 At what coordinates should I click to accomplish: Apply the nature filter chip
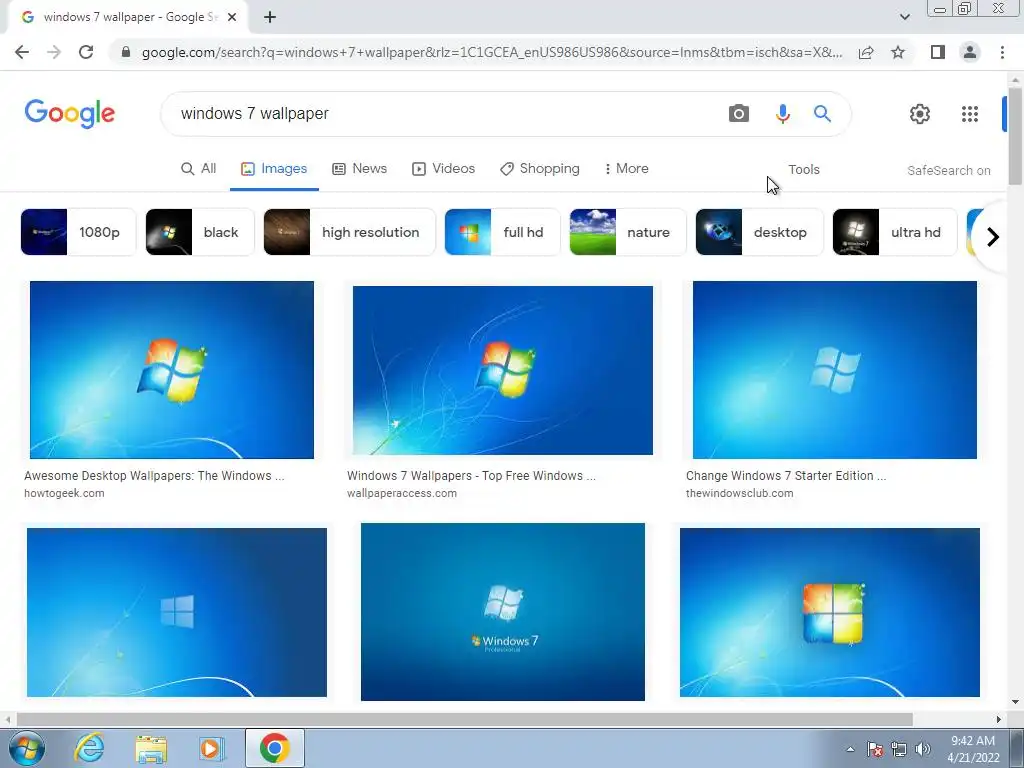(628, 232)
